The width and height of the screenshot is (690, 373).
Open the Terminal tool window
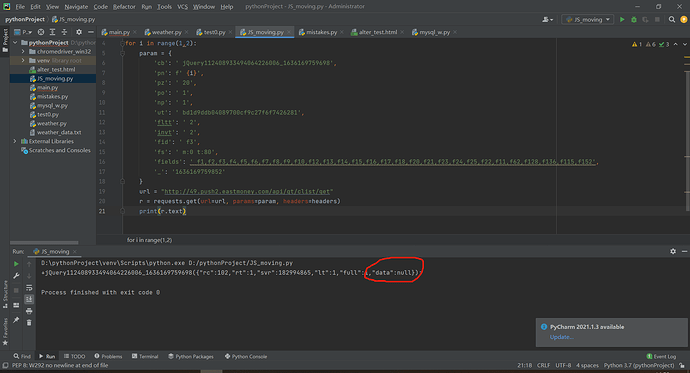coord(145,356)
